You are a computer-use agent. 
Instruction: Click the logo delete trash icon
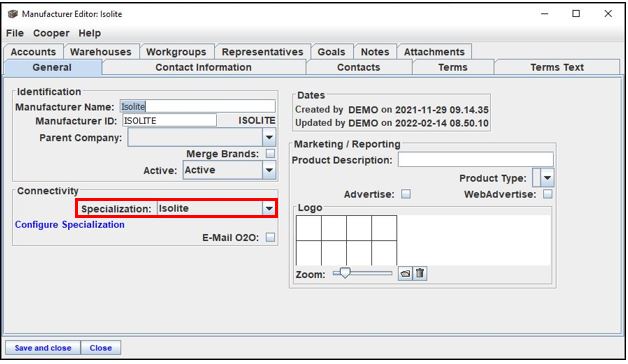coord(420,274)
